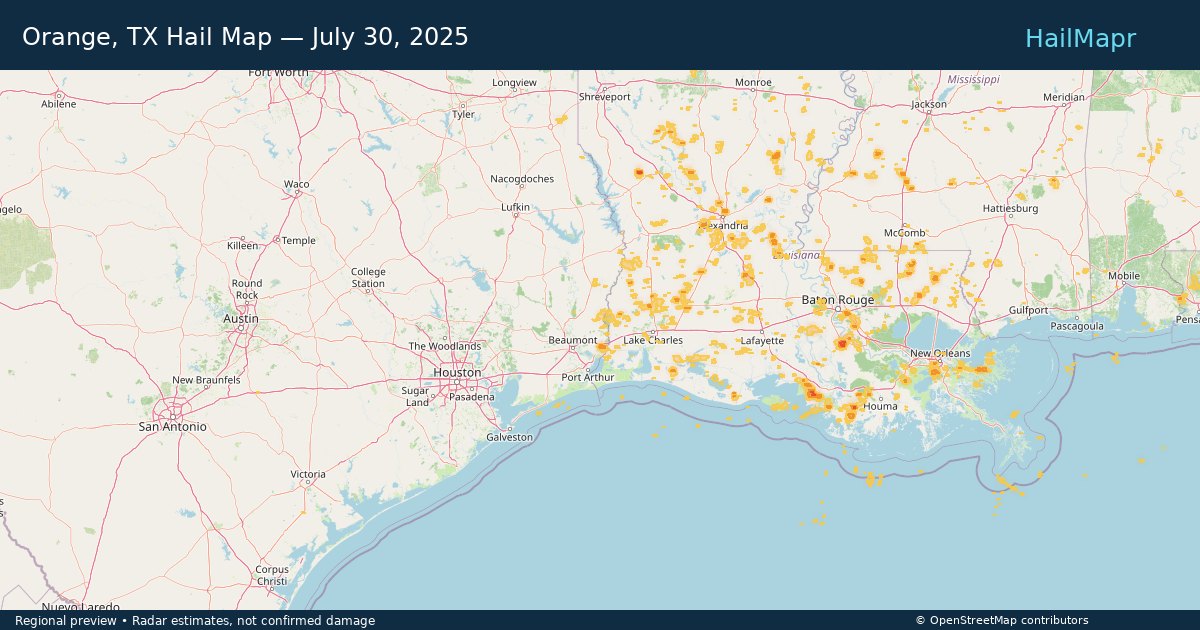Screen dimensions: 1200x630
Task: Click the Port Arthur map label
Action: [x=588, y=377]
